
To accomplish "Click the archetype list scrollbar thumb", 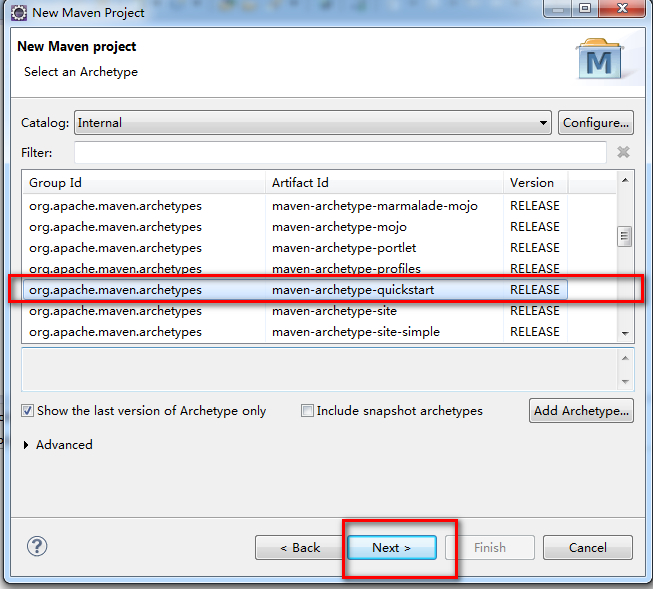I will tap(624, 236).
